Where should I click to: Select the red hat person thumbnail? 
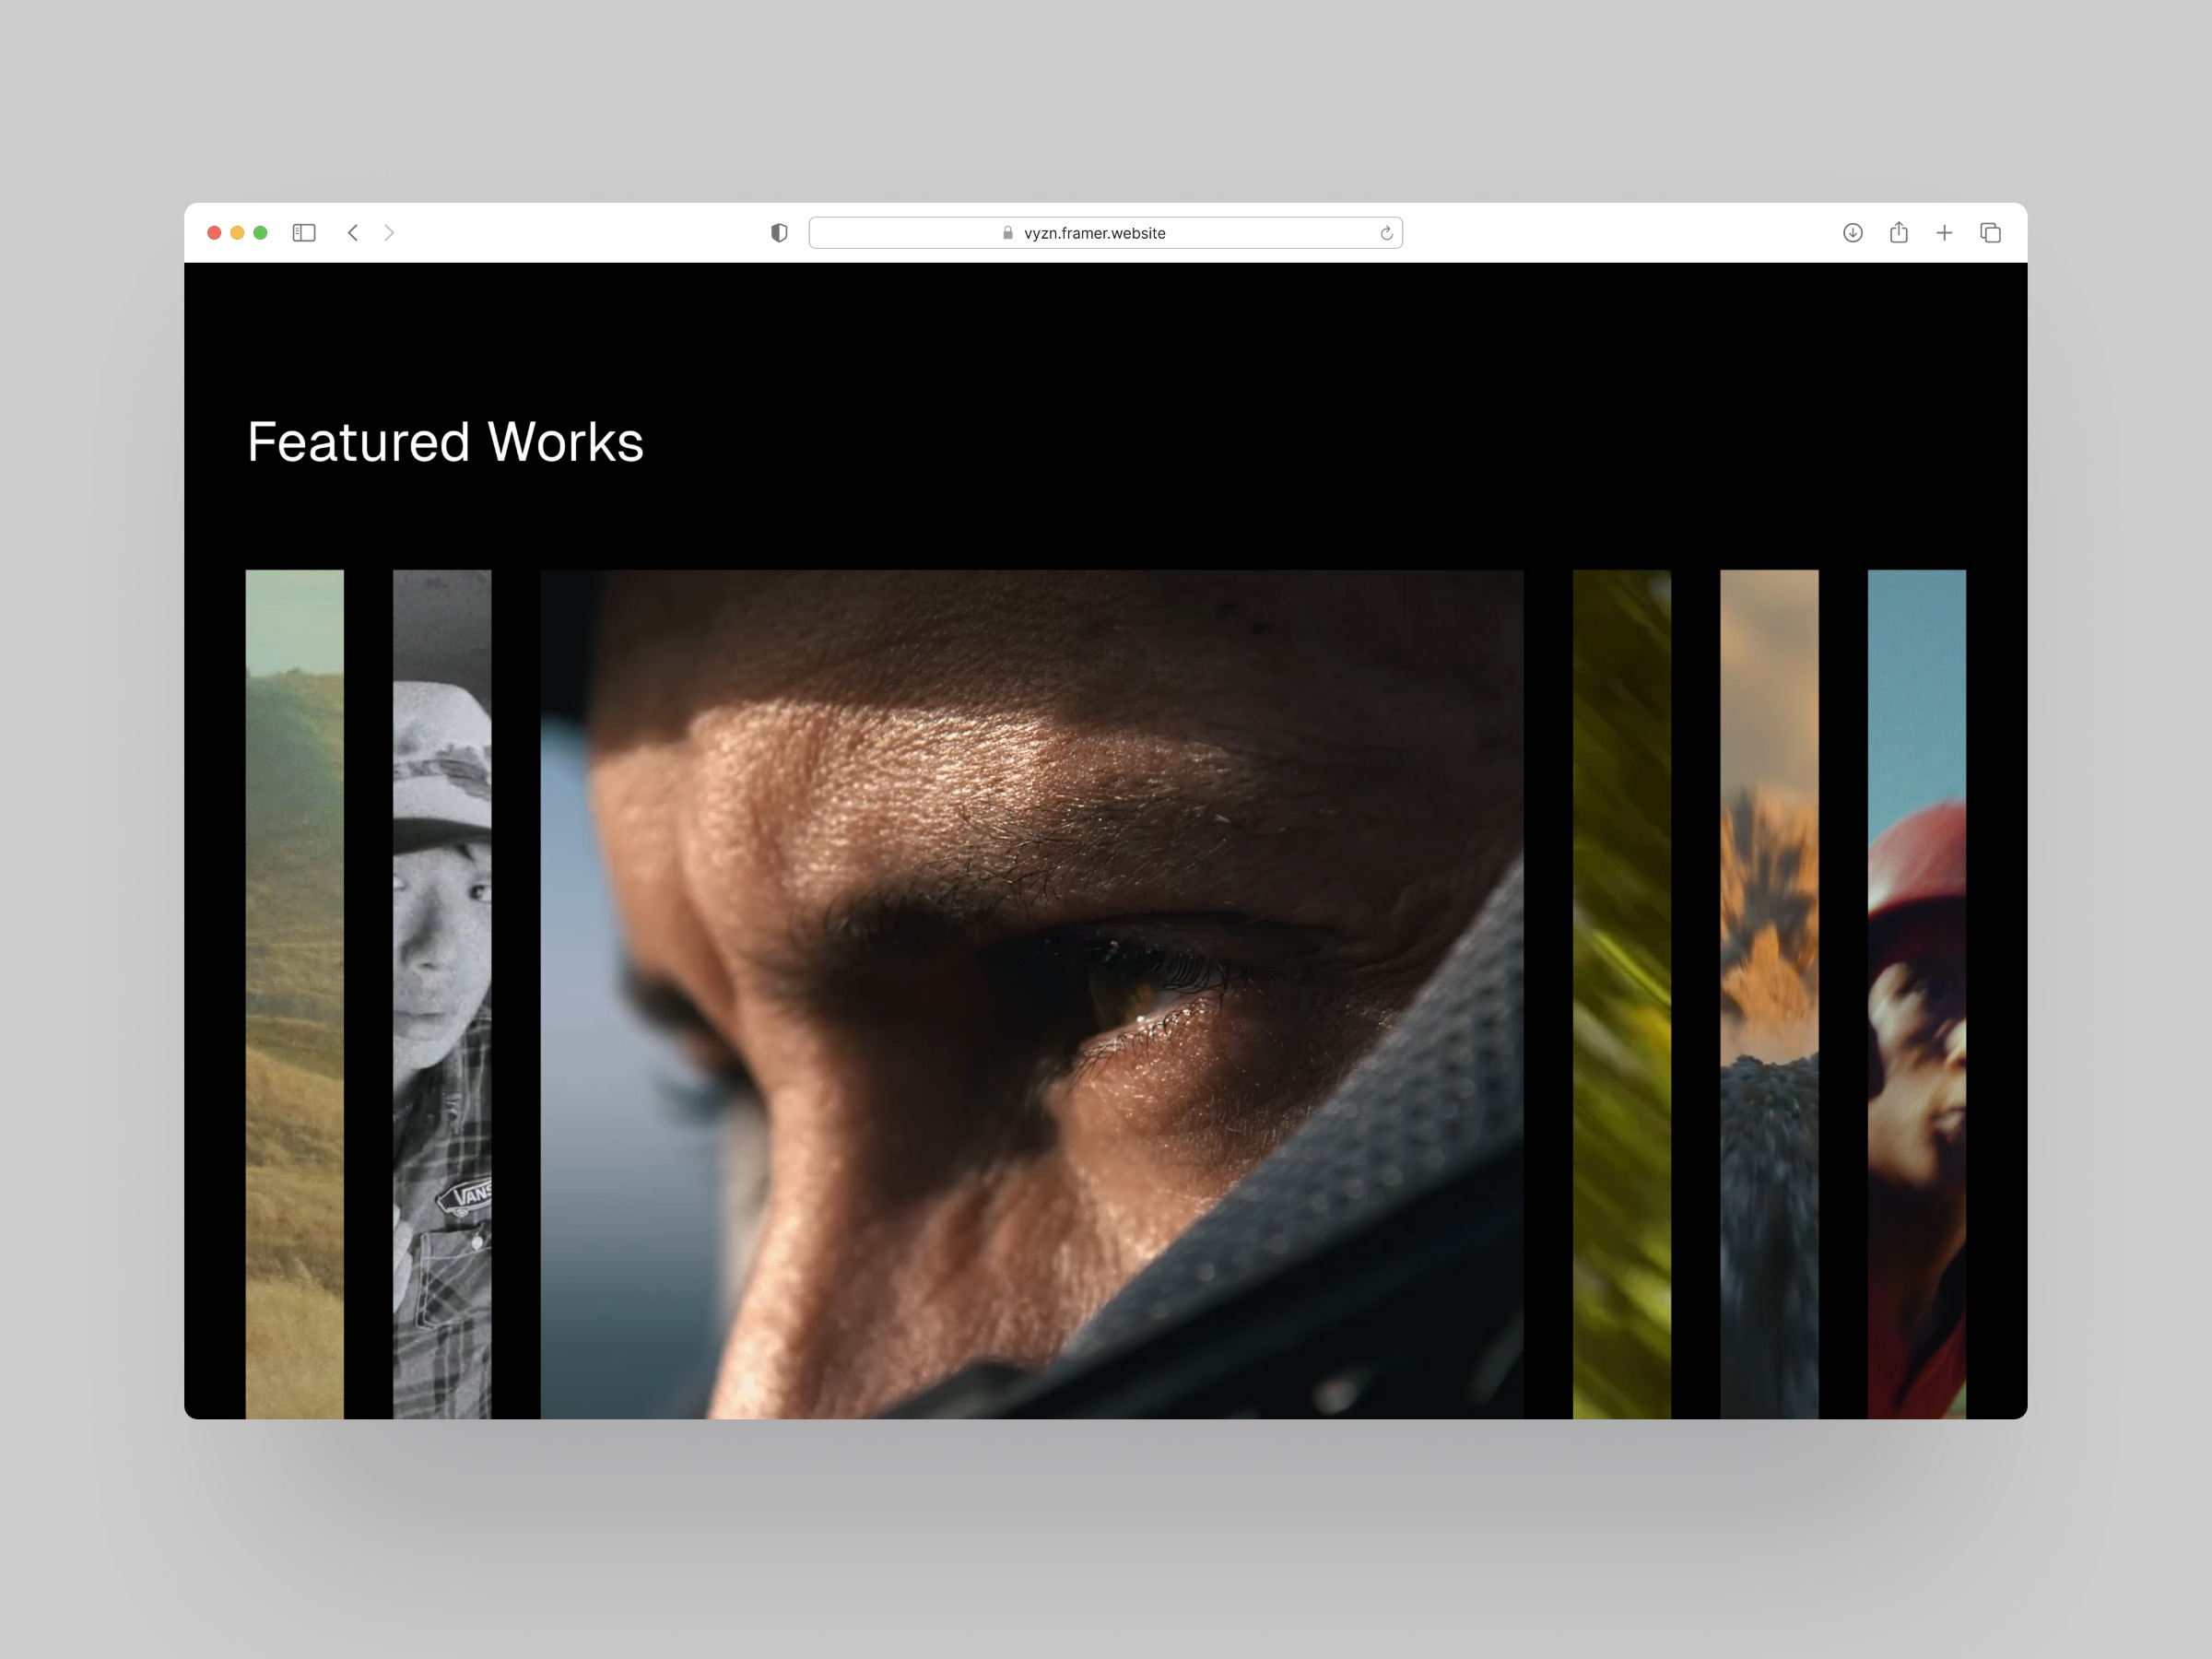(x=1916, y=993)
